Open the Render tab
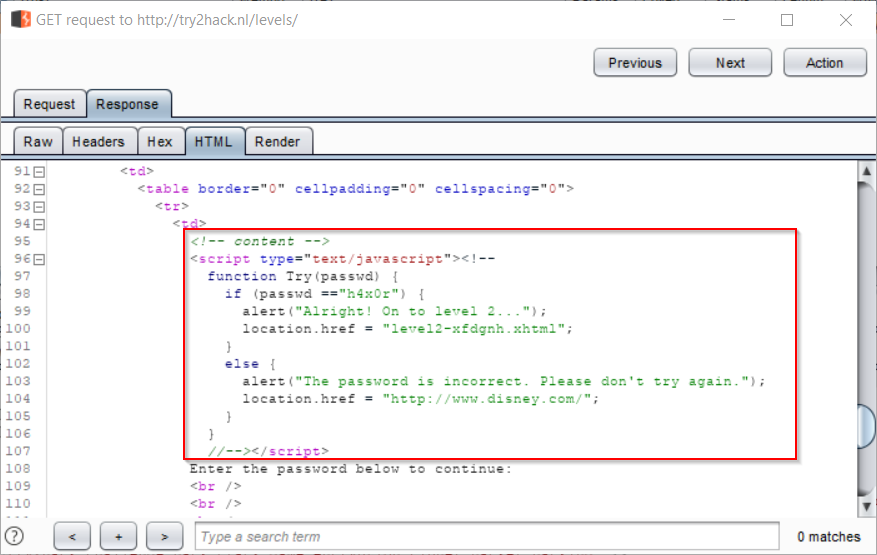 pos(277,142)
